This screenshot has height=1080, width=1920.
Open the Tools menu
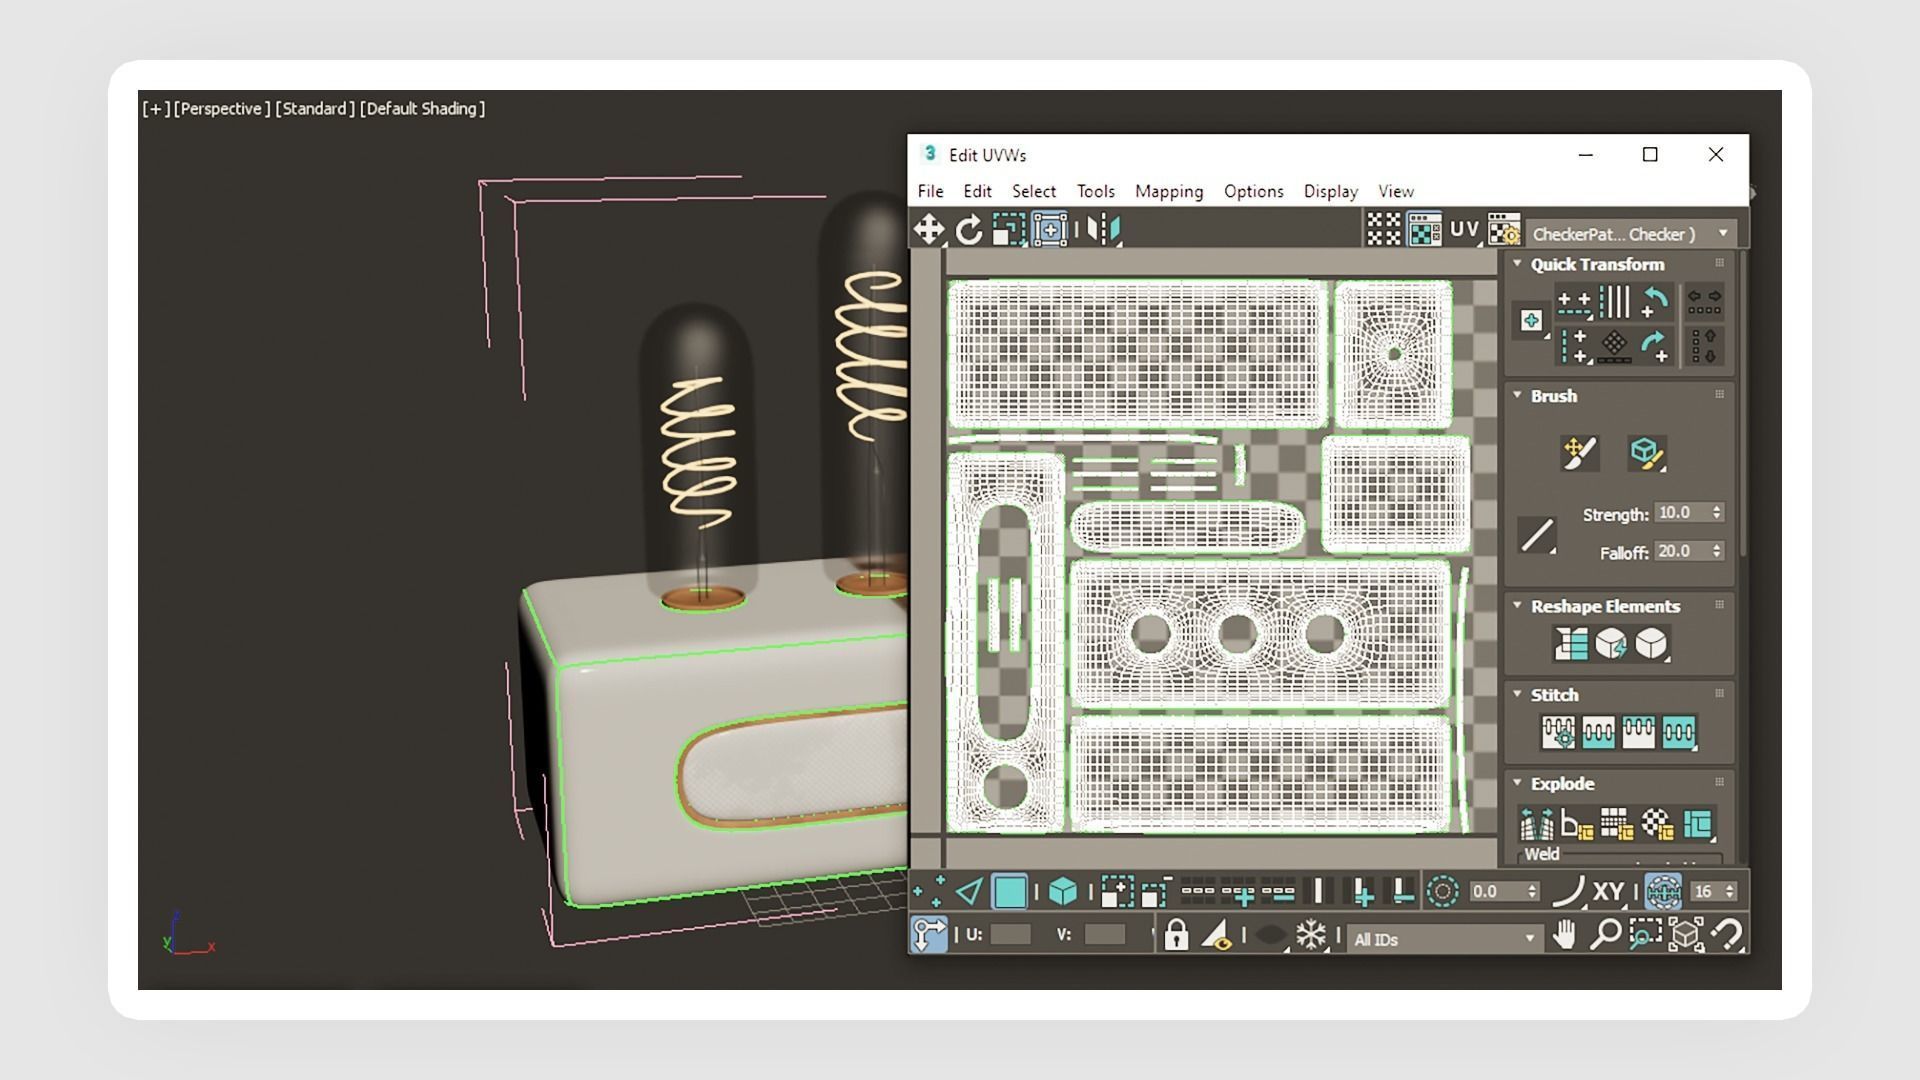[x=1095, y=191]
